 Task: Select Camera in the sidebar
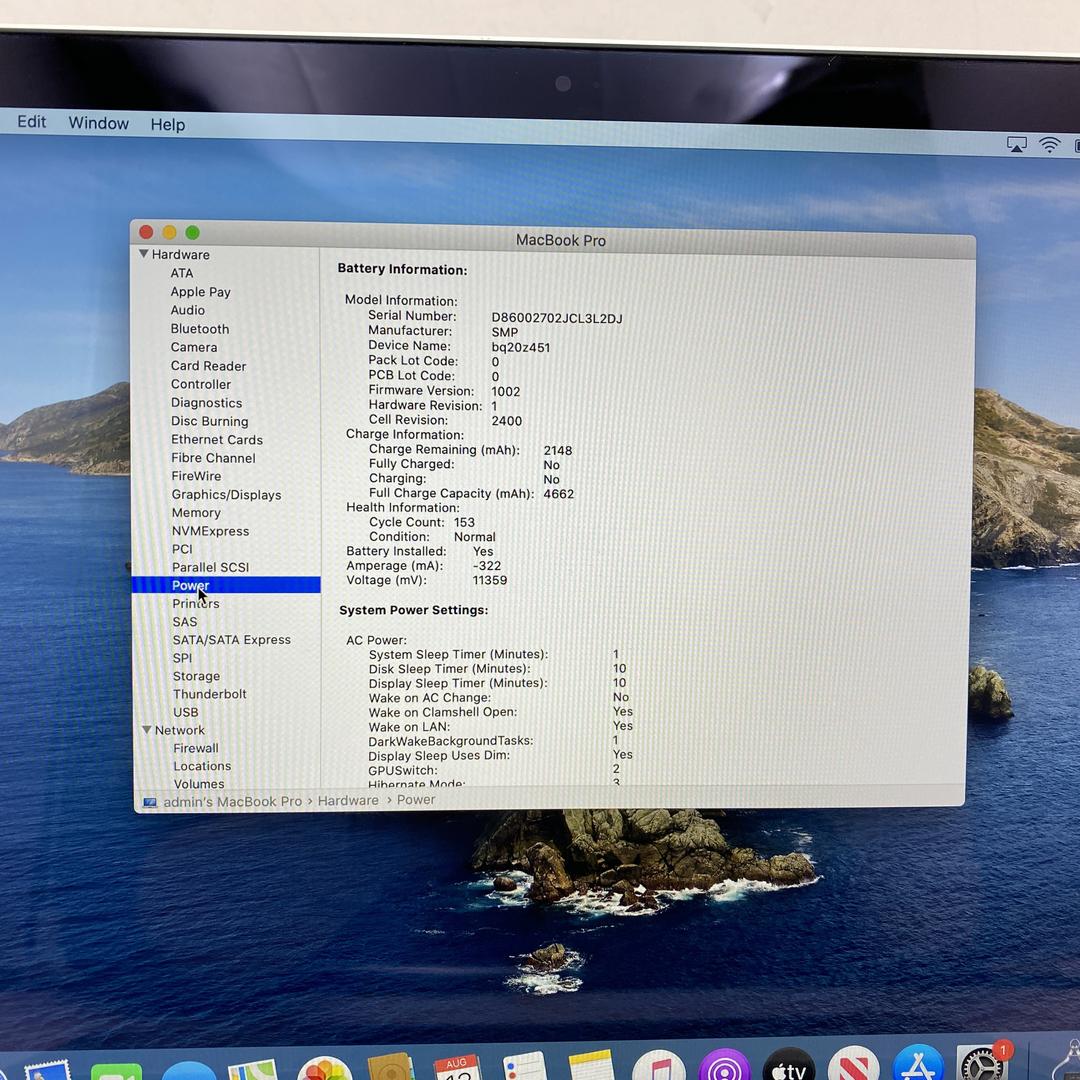click(x=194, y=347)
